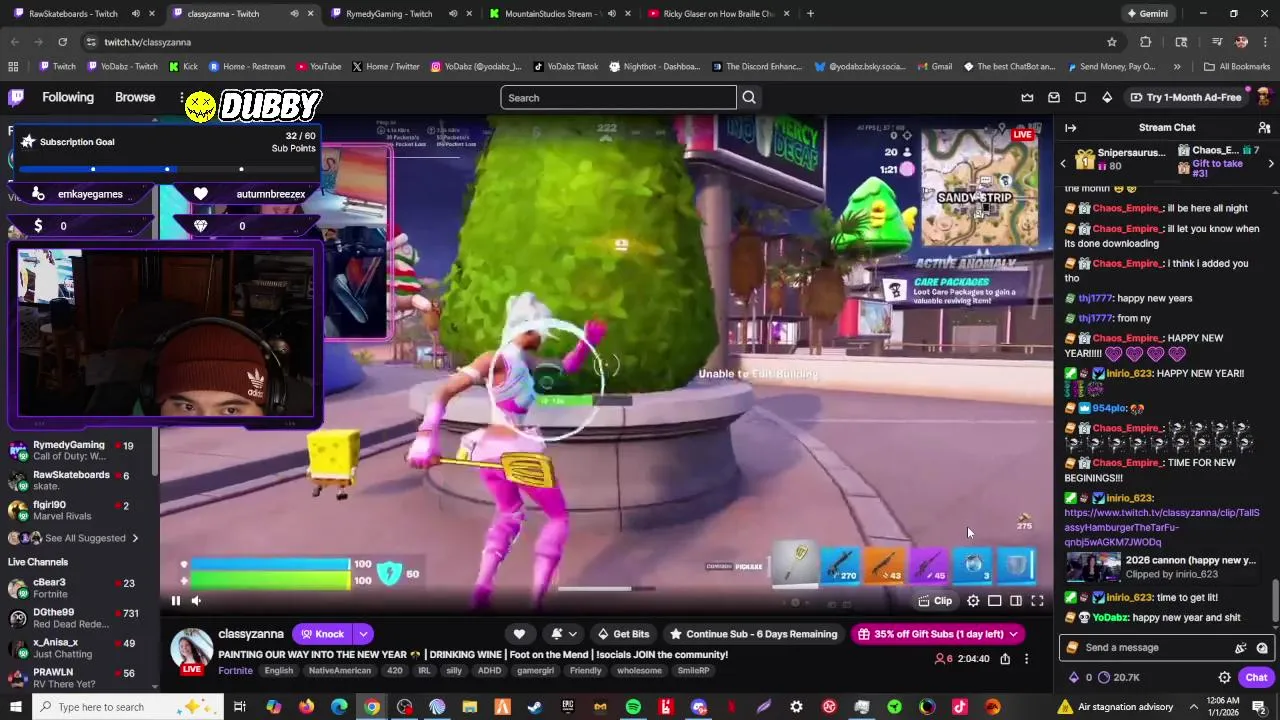The width and height of the screenshot is (1280, 720).
Task: Click the purple Chat send button
Action: click(1256, 677)
